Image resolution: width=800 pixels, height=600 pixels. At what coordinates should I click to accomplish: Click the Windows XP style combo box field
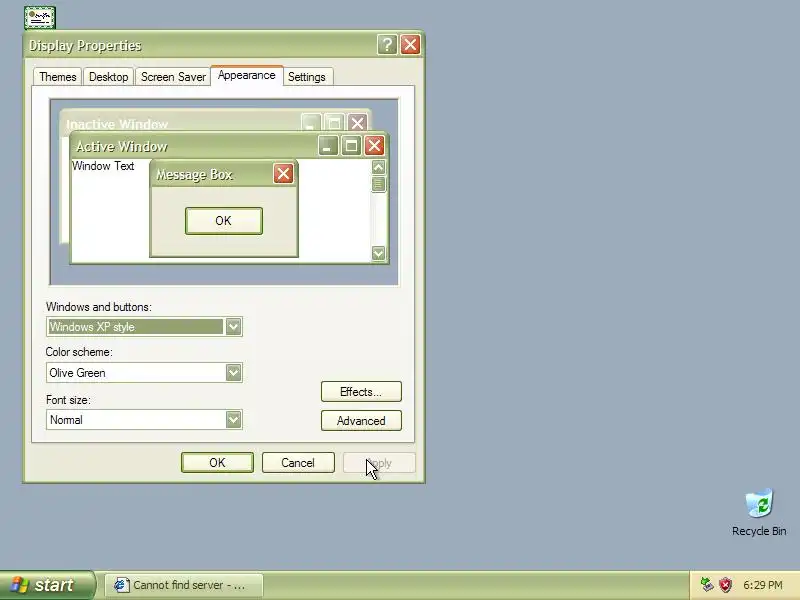pyautogui.click(x=144, y=327)
